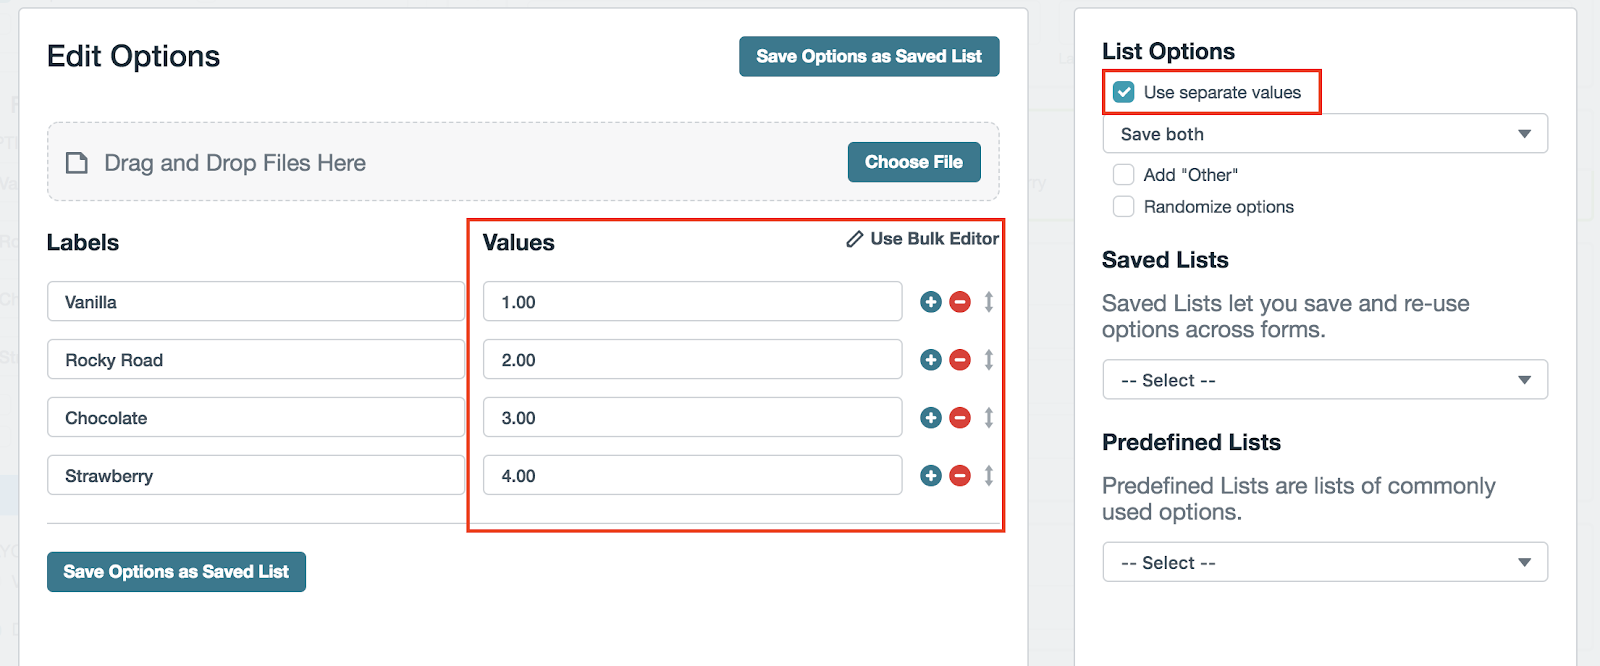Screen dimensions: 1600x666
Task: Click the remove icon in the Vanilla row
Action: (960, 302)
